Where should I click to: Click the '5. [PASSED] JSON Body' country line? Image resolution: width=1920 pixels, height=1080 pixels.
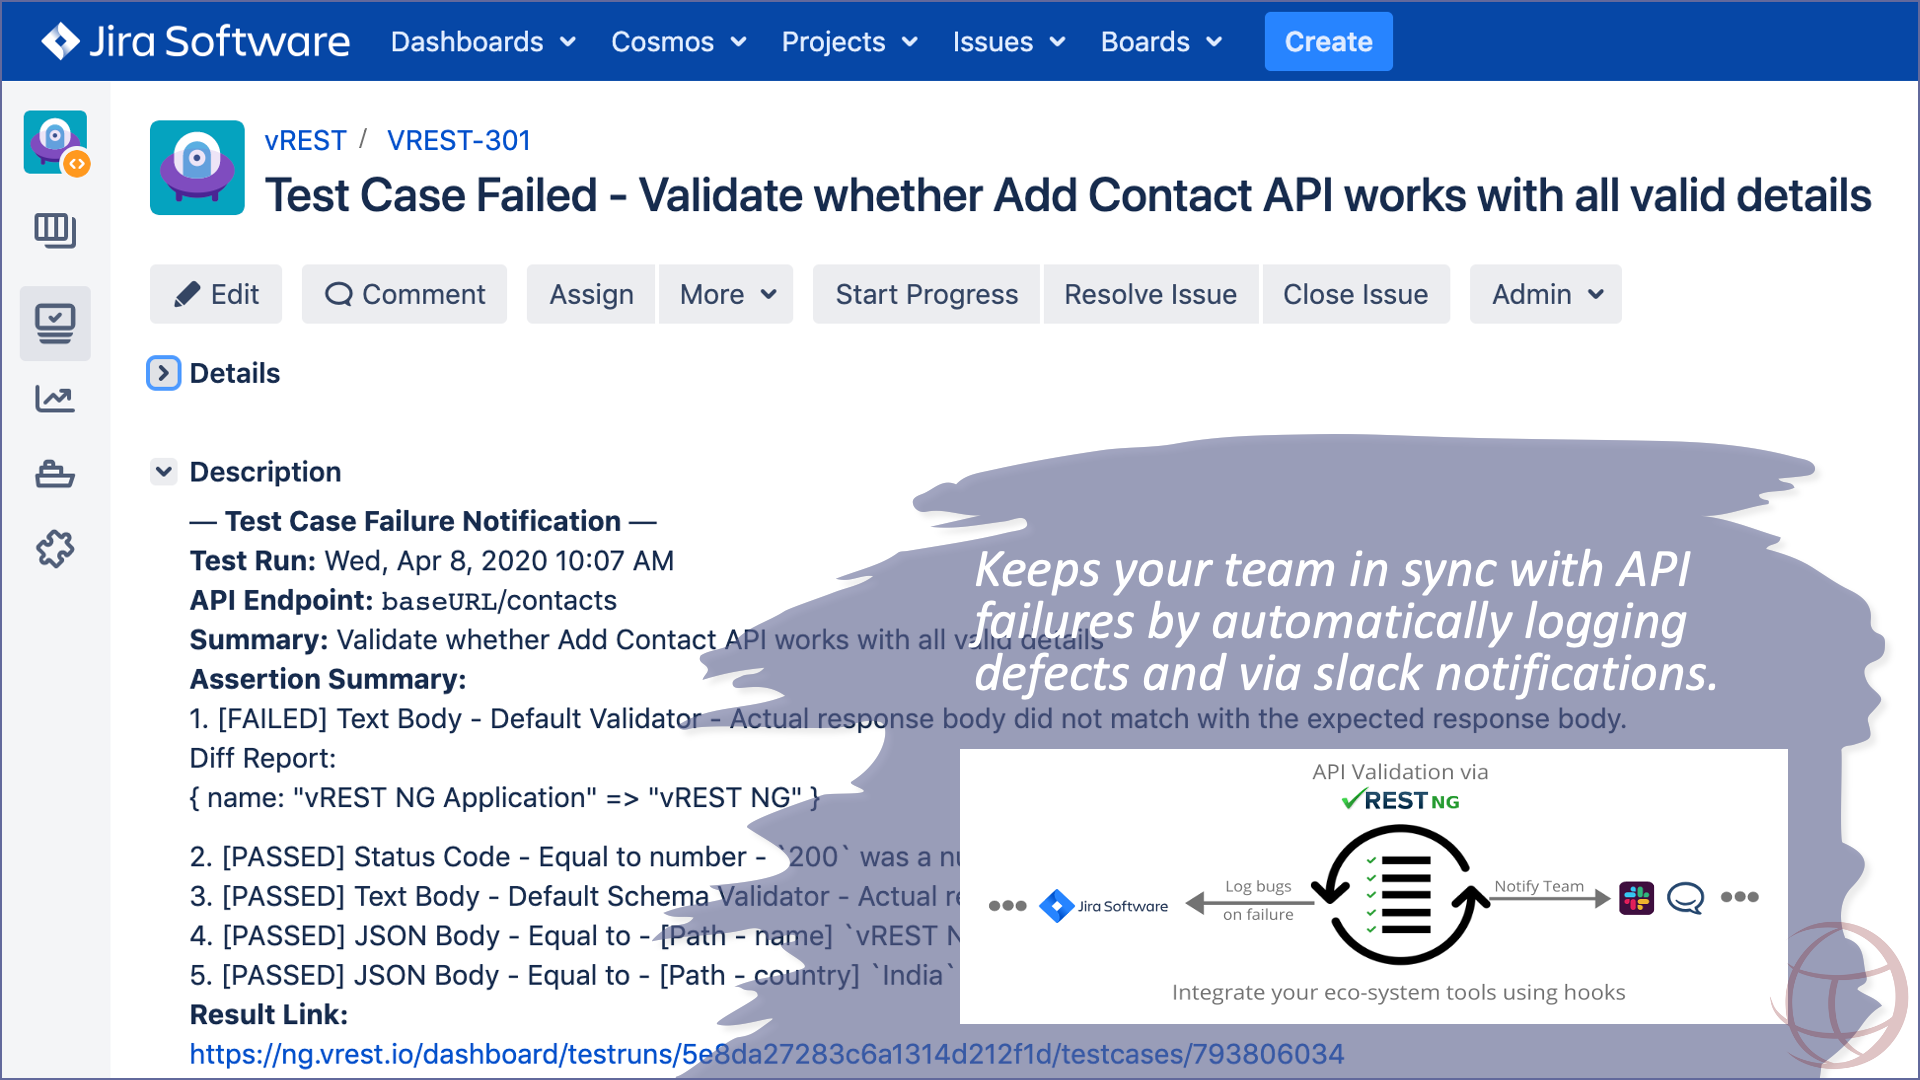[x=573, y=975]
